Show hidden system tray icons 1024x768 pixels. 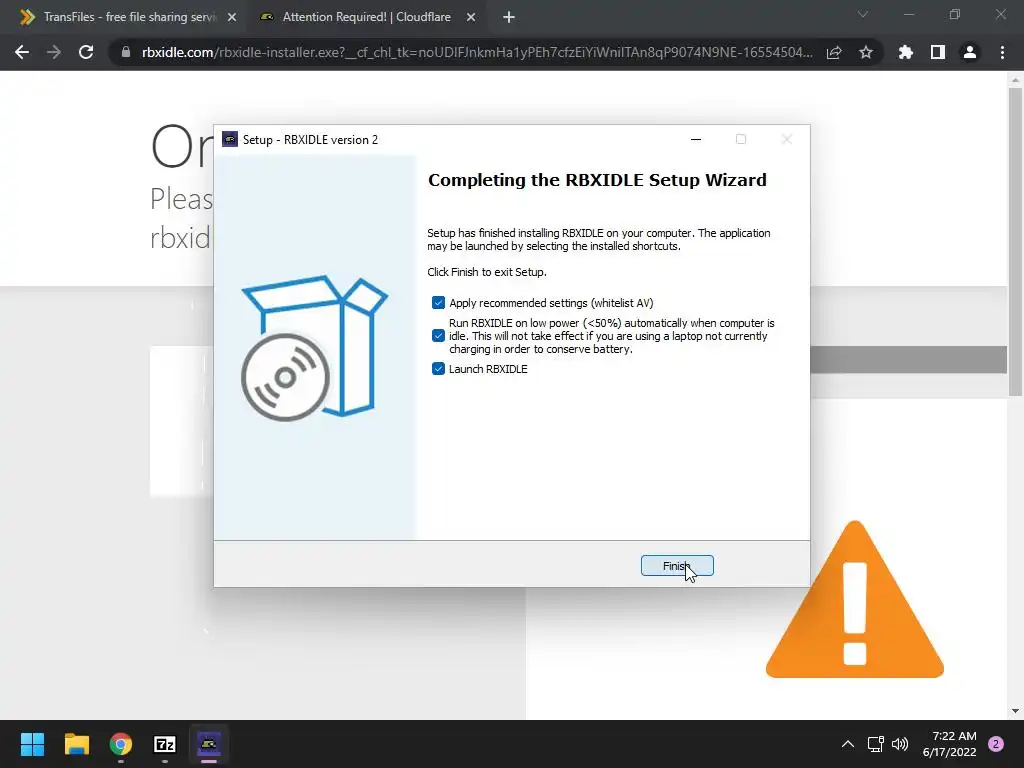click(848, 744)
